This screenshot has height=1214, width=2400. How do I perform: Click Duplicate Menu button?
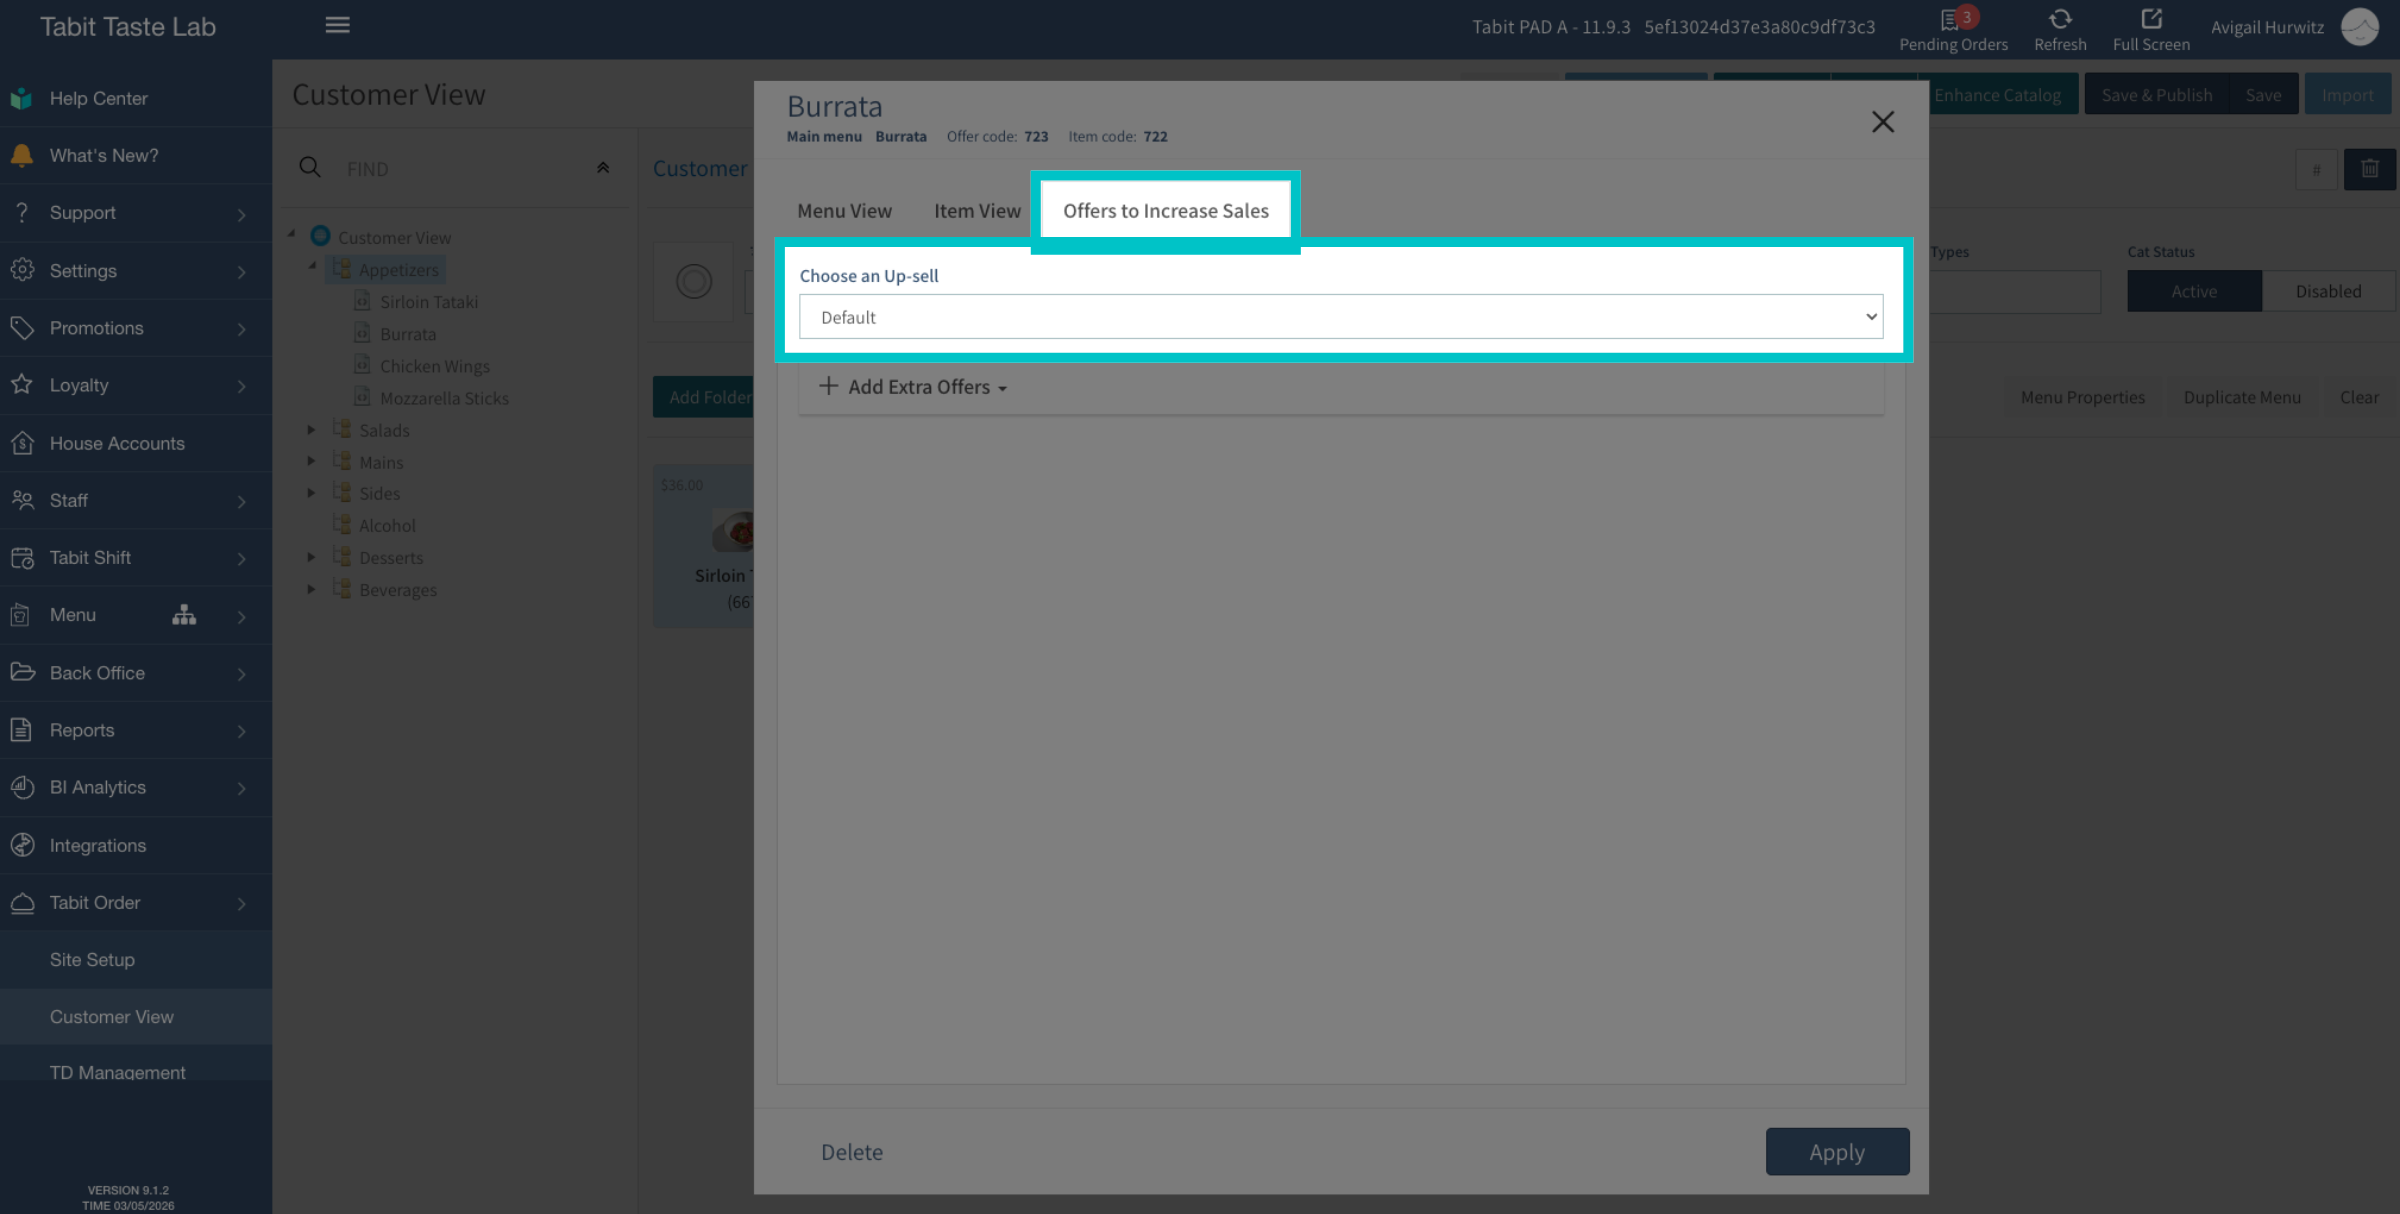pyautogui.click(x=2242, y=397)
